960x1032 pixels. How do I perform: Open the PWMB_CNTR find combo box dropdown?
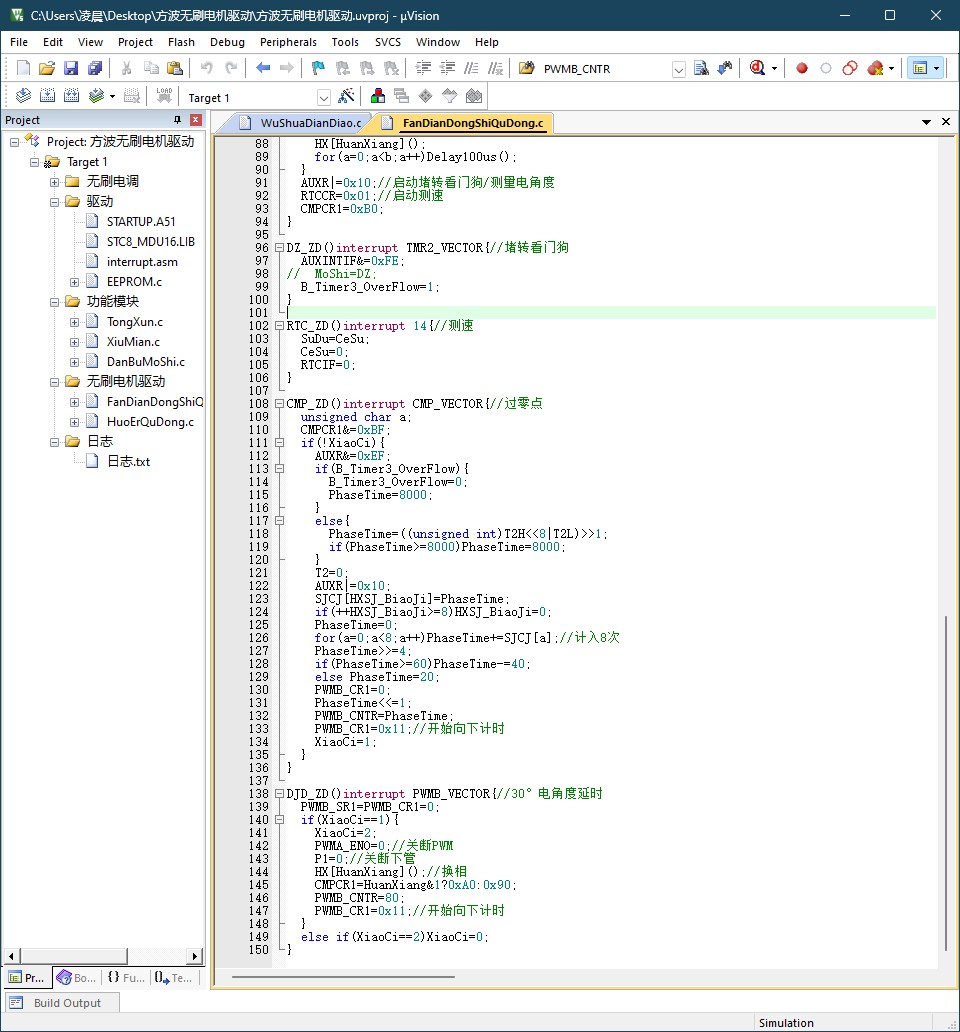click(x=679, y=69)
